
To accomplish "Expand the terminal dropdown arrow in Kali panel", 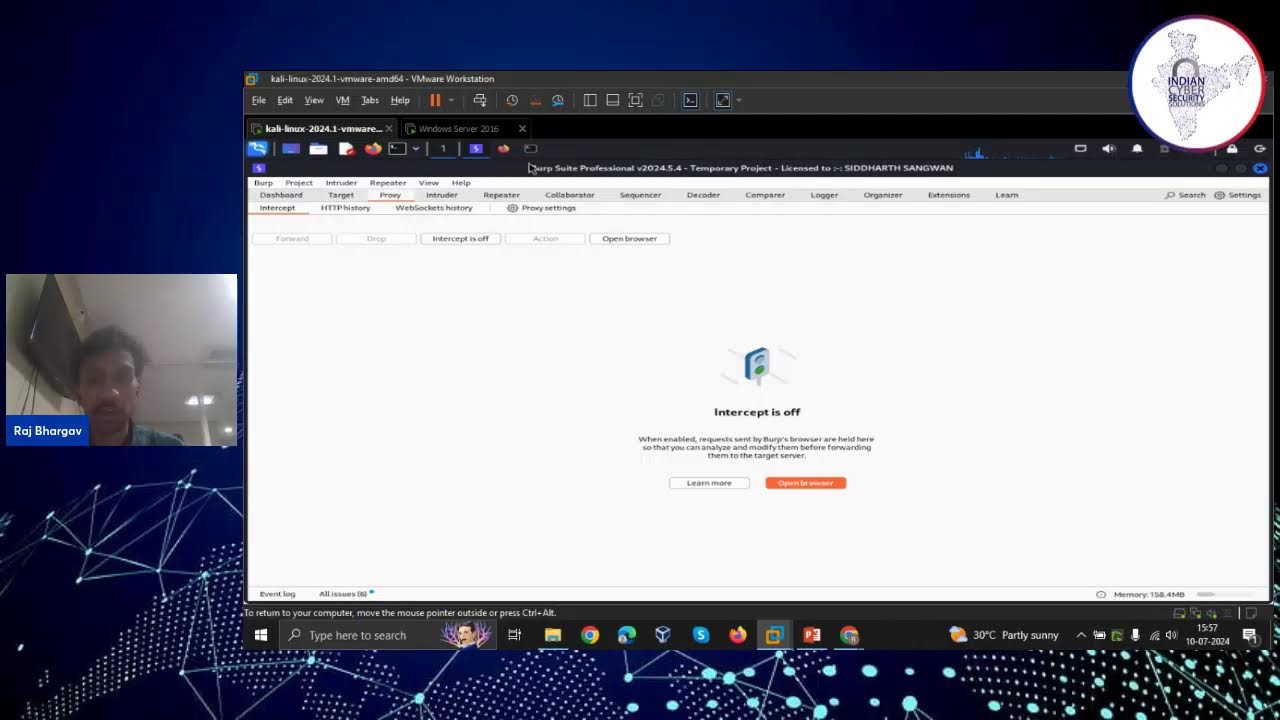I will 415,149.
